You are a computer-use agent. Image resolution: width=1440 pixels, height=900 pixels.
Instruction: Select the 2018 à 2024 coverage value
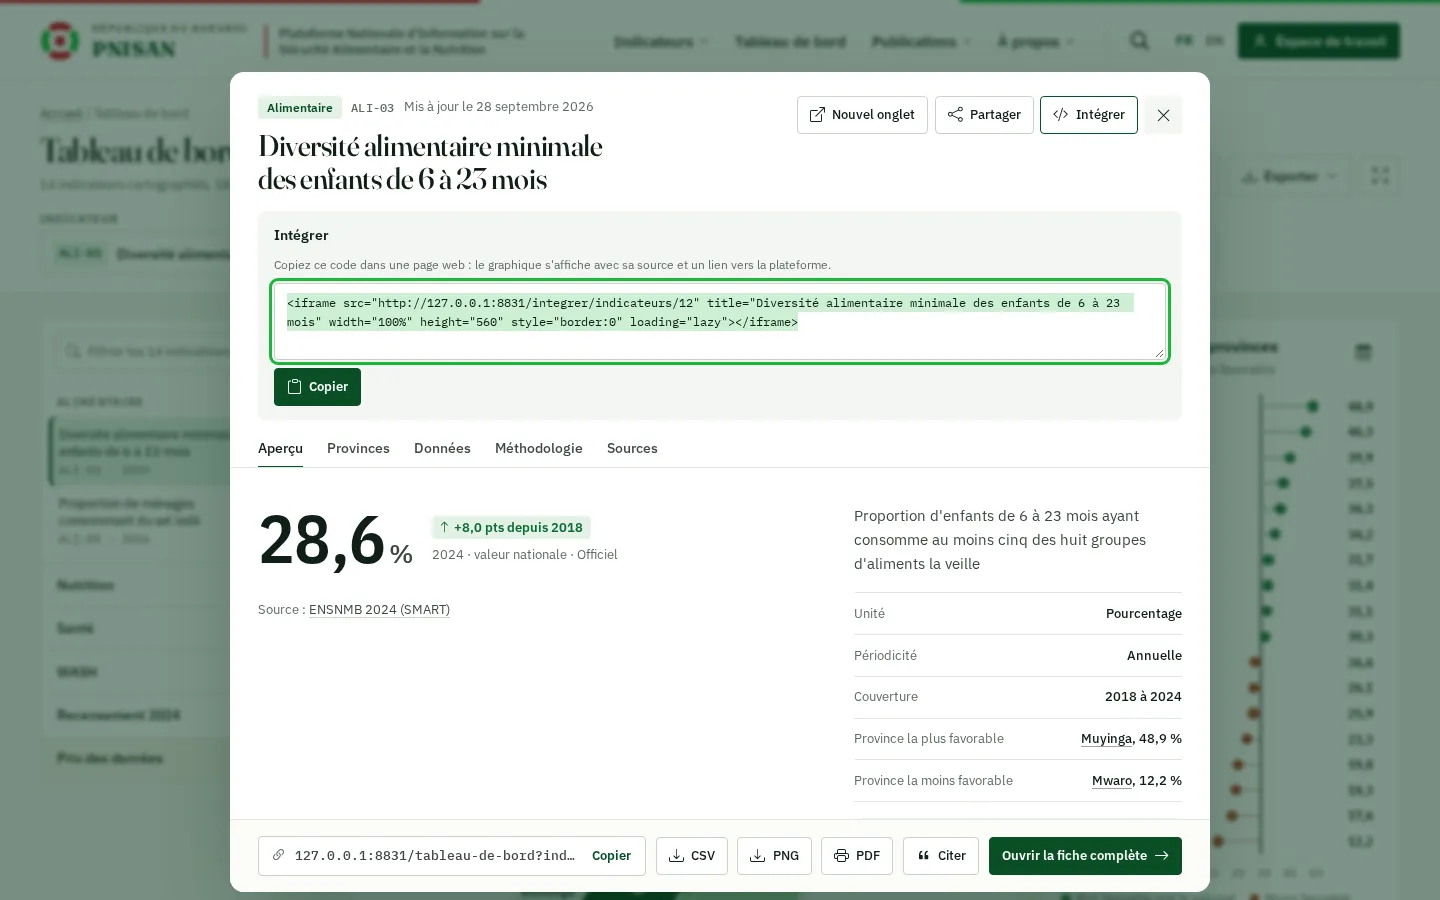(x=1143, y=697)
